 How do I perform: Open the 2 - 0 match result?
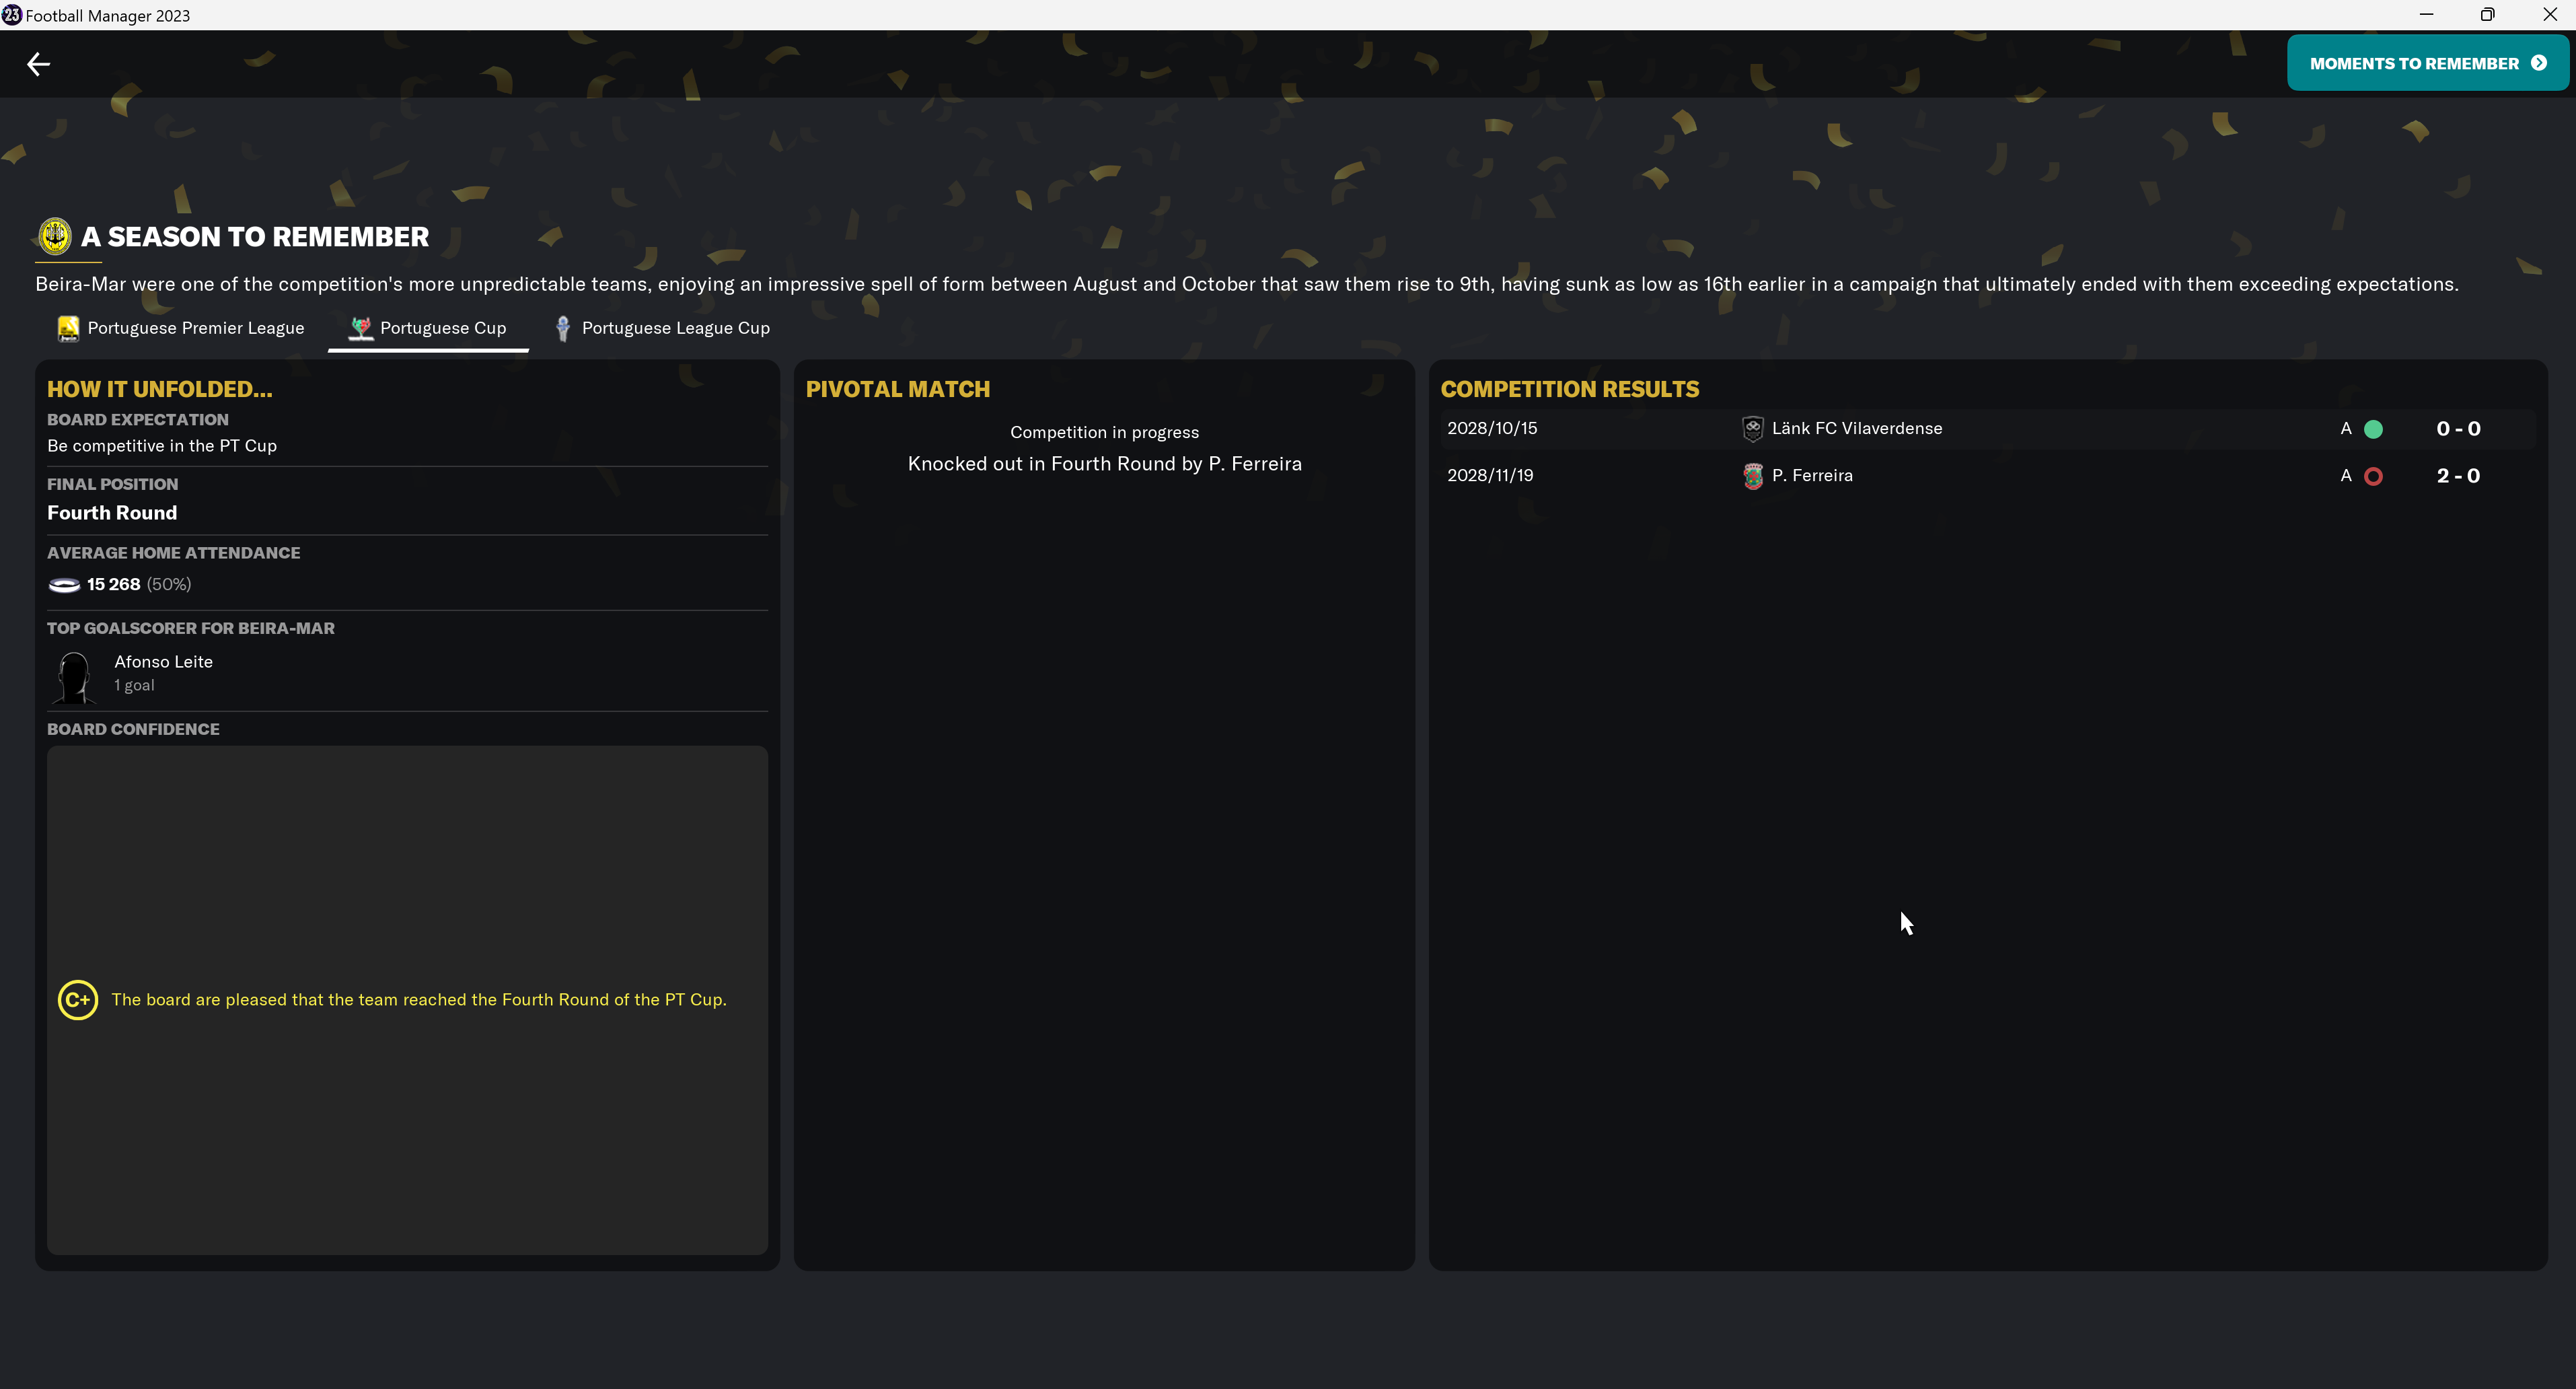pyautogui.click(x=2458, y=475)
